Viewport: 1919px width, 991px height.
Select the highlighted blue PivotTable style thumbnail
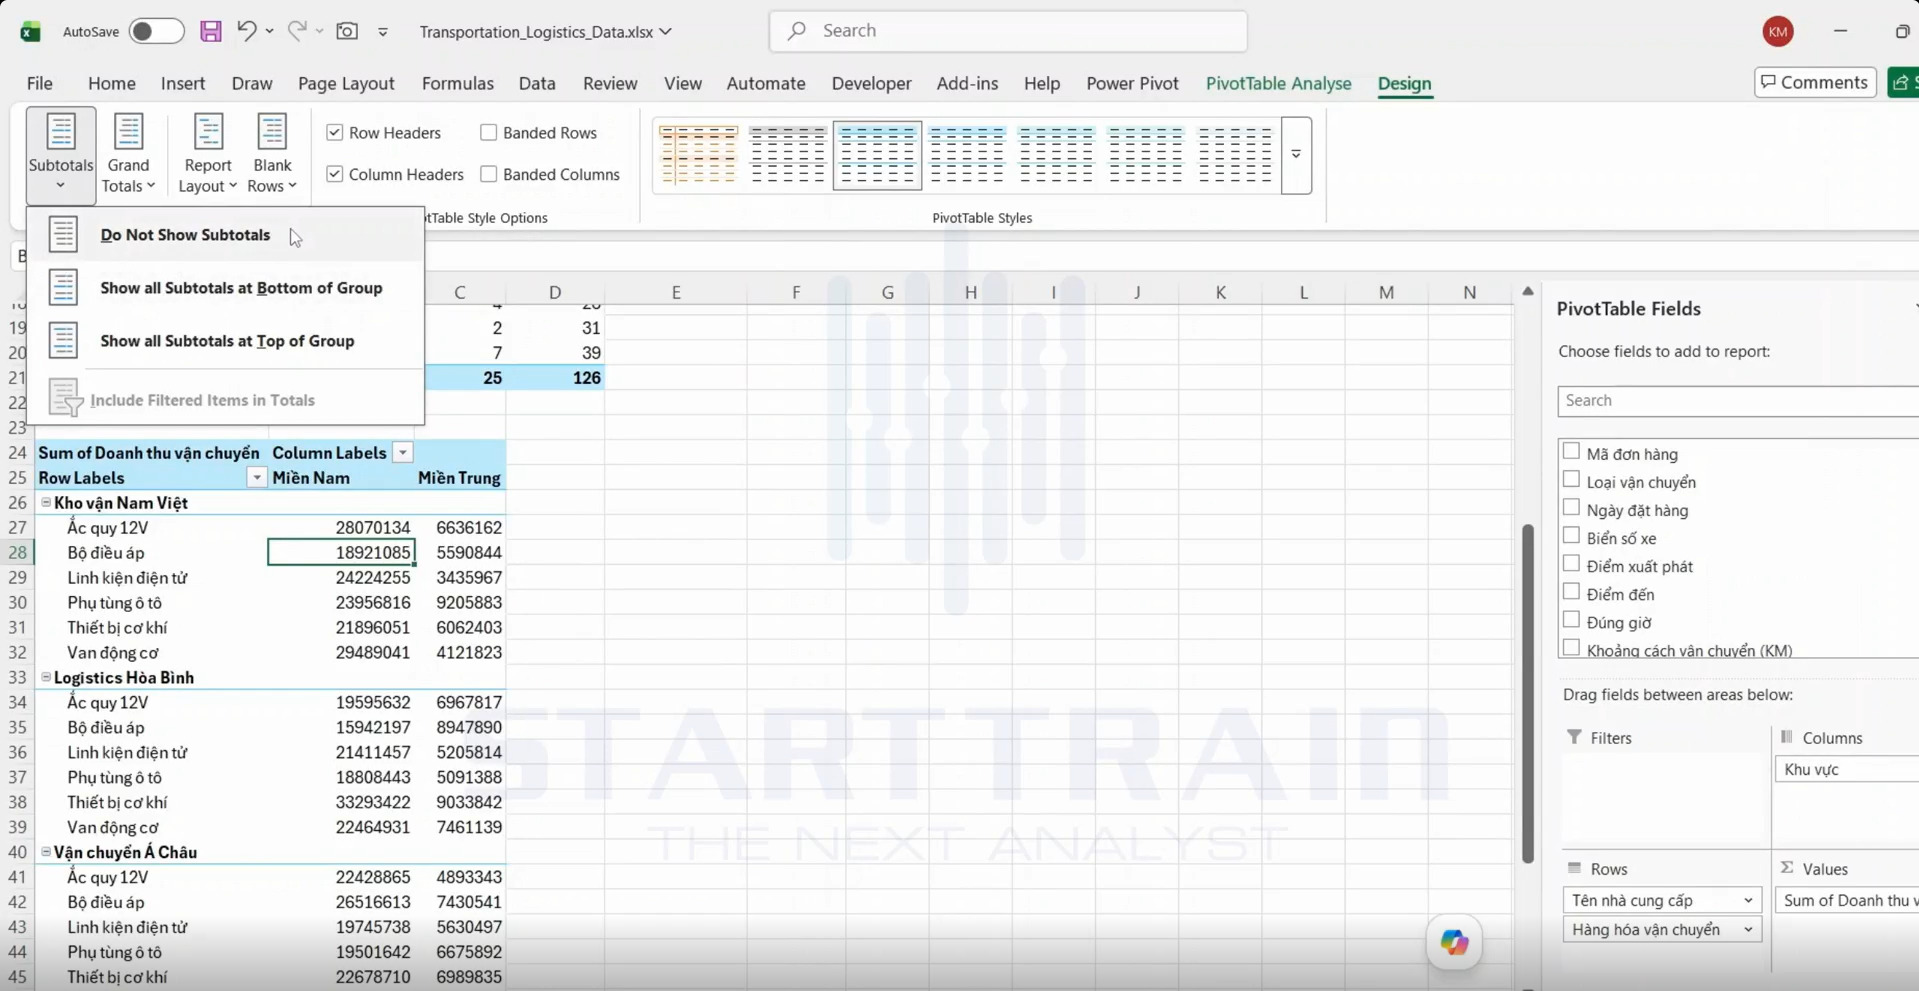click(x=877, y=155)
